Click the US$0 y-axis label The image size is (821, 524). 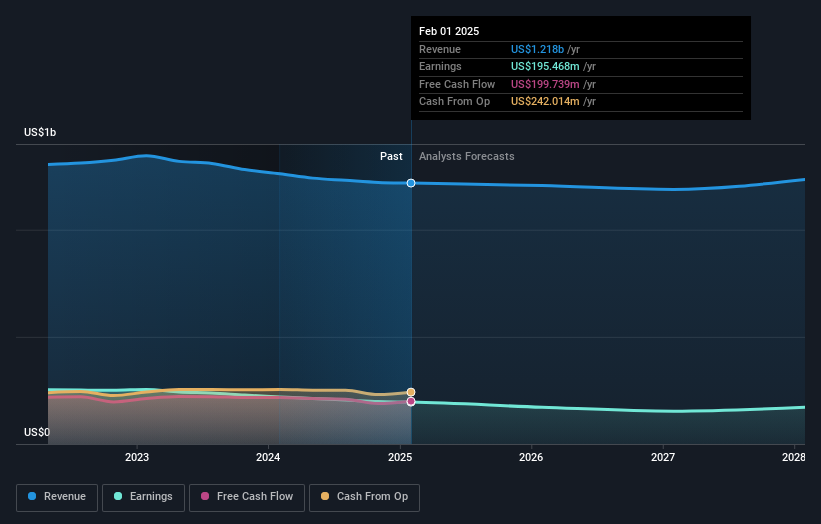click(37, 432)
